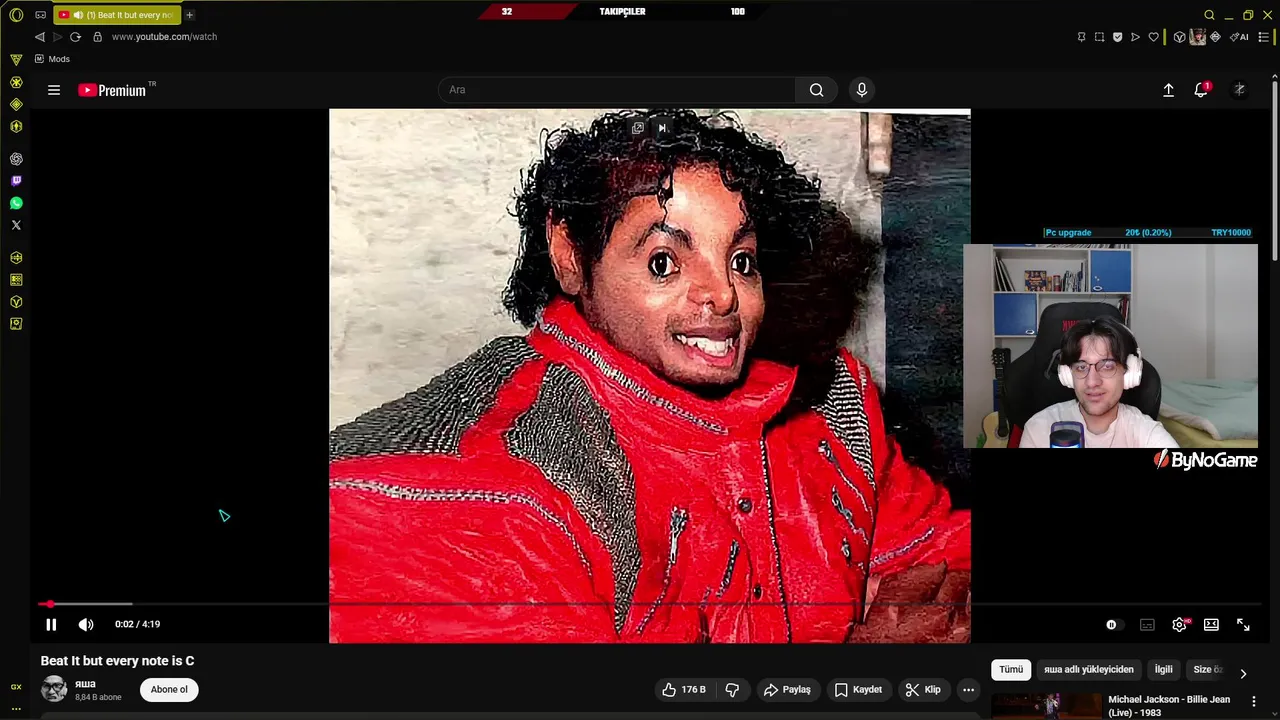Image resolution: width=1280 pixels, height=720 pixels.
Task: Open the Mods bookmark item
Action: (52, 59)
